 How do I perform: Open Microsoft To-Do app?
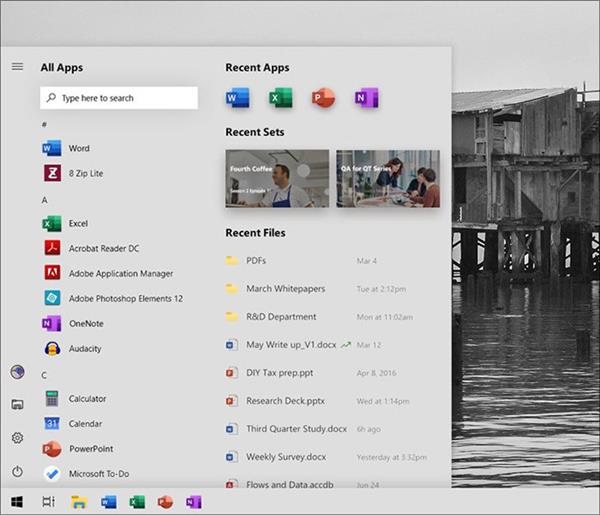click(x=98, y=474)
